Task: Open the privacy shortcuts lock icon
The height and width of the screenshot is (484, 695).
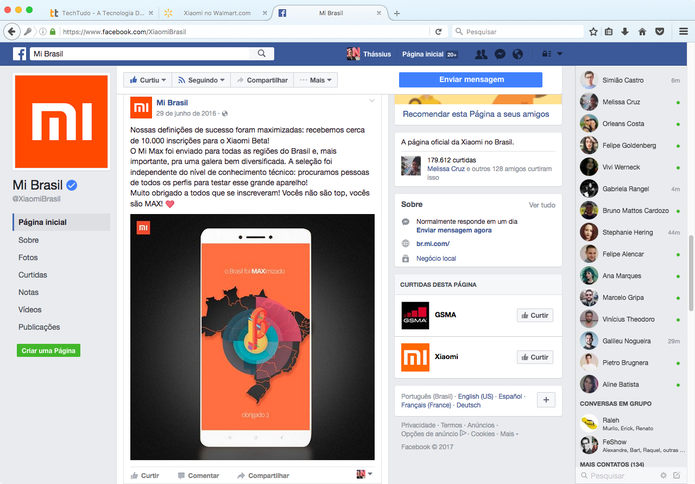Action: click(x=547, y=54)
